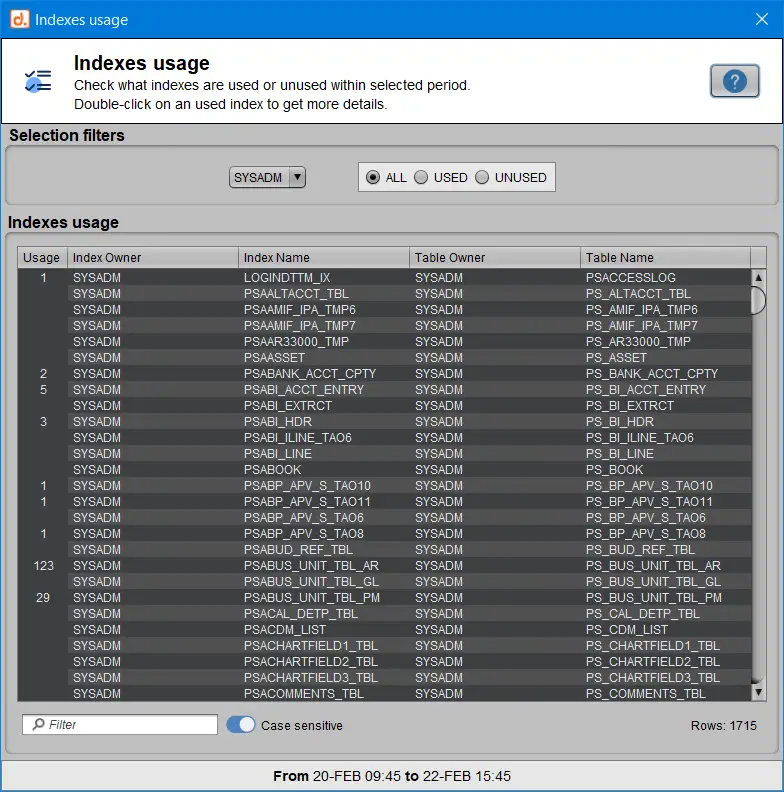Sort by the Table Name column header

point(665,258)
